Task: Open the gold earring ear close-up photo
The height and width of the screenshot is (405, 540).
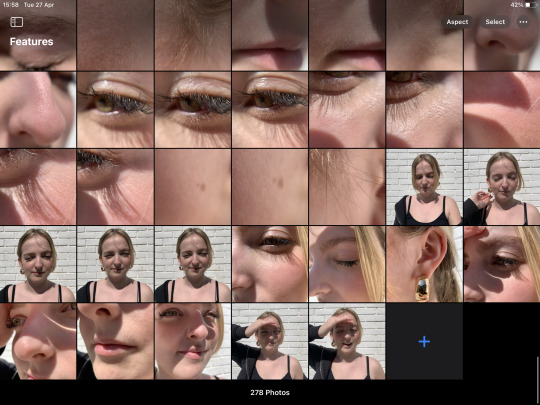Action: [424, 264]
